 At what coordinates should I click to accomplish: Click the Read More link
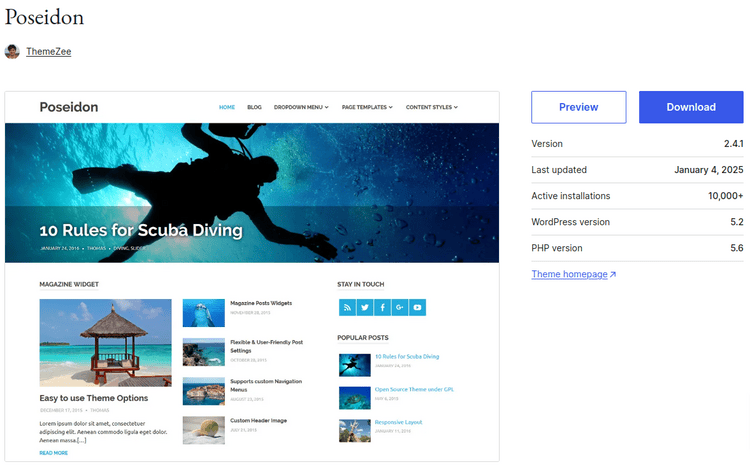(54, 453)
